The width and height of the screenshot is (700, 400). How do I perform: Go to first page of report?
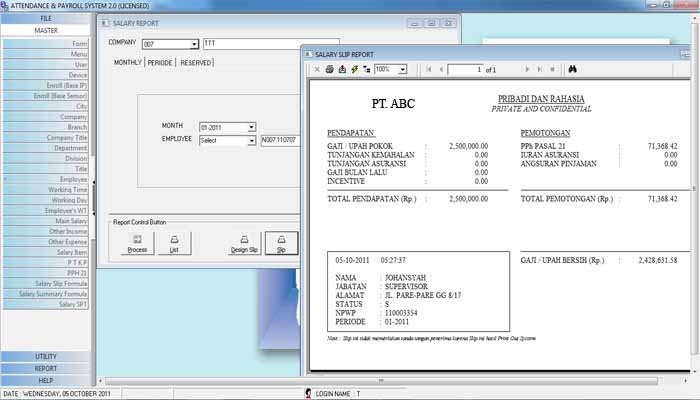[x=429, y=69]
